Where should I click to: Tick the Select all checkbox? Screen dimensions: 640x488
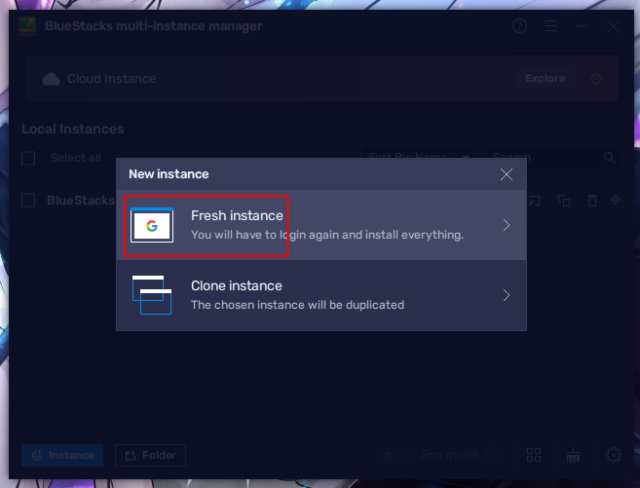click(x=29, y=158)
